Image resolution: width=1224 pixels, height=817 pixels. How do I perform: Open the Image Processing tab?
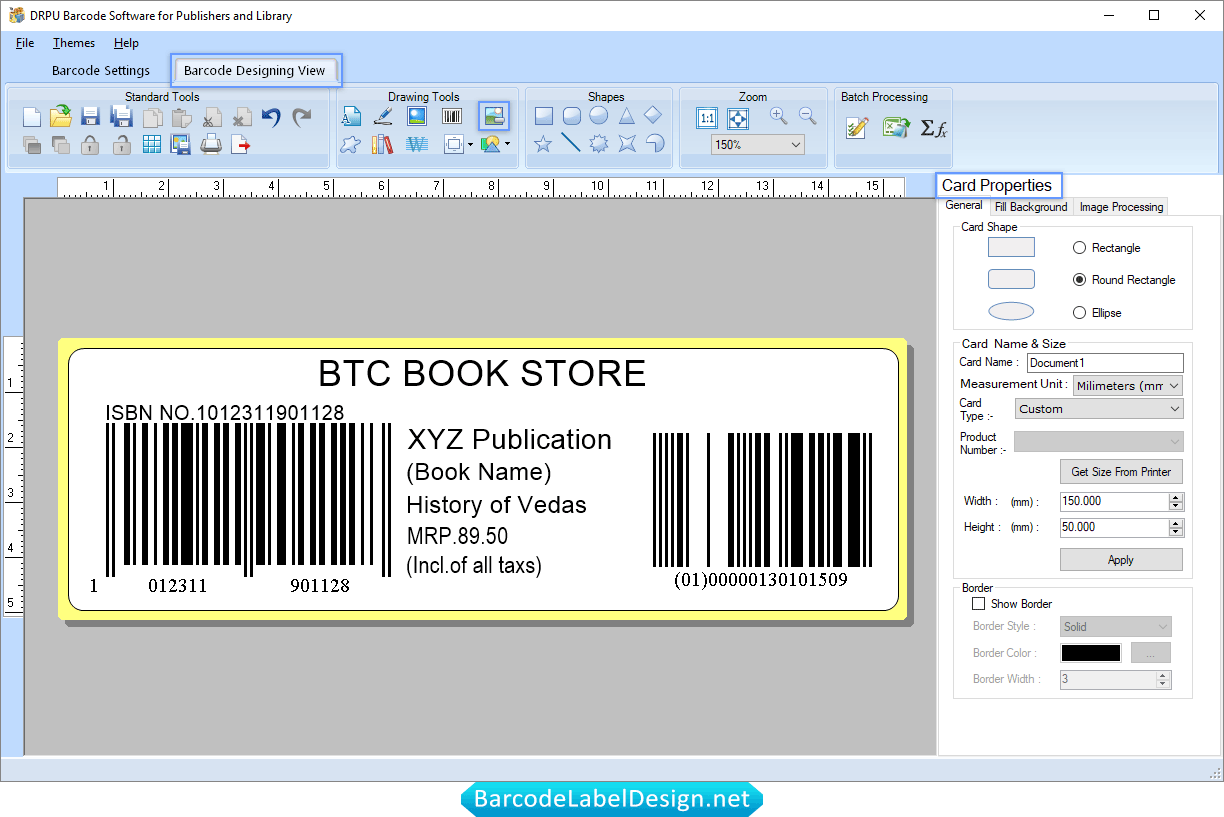pyautogui.click(x=1121, y=207)
